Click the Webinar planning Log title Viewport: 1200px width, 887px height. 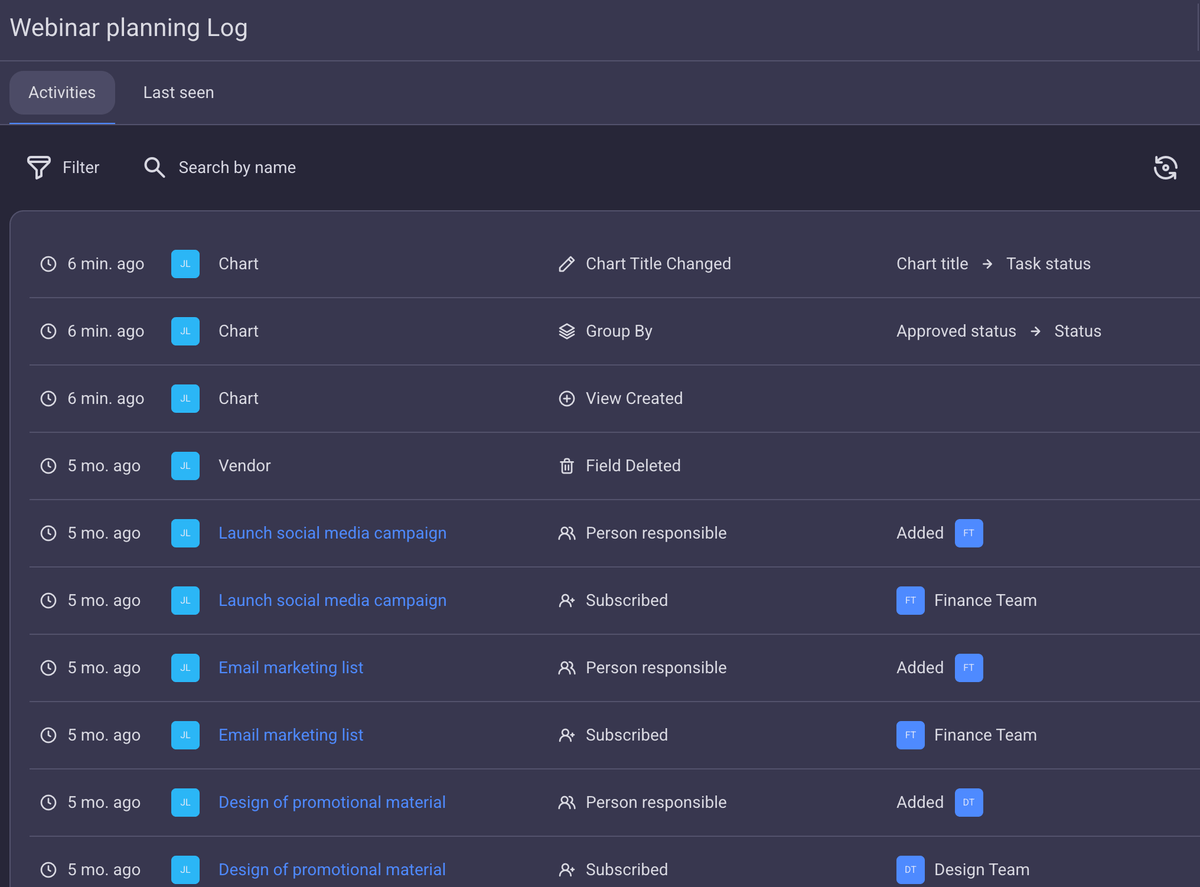point(128,27)
